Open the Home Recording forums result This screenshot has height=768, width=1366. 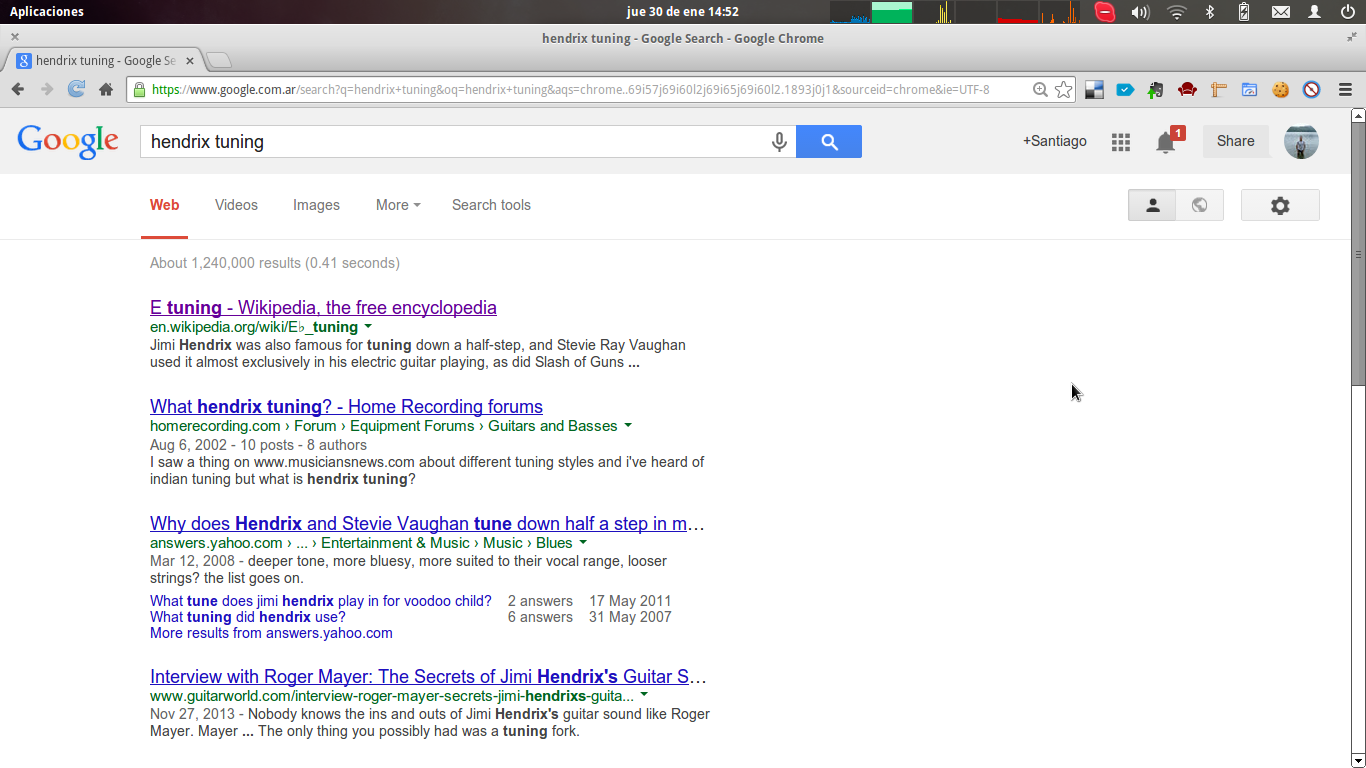pyautogui.click(x=346, y=407)
